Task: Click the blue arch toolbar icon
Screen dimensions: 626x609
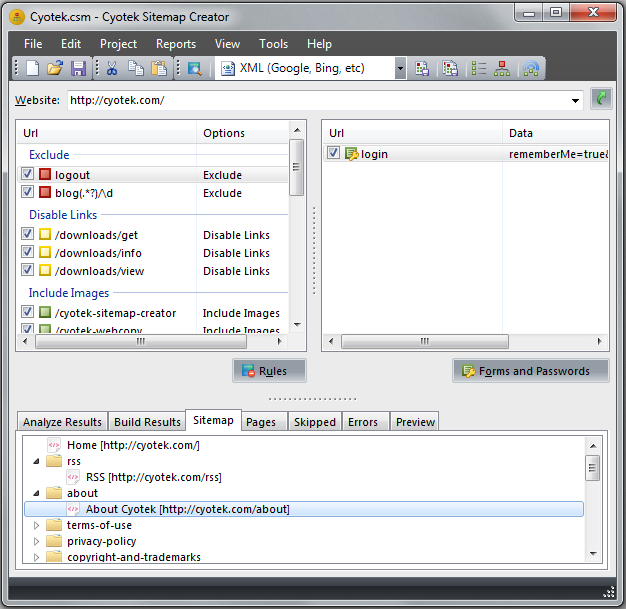Action: tap(531, 68)
